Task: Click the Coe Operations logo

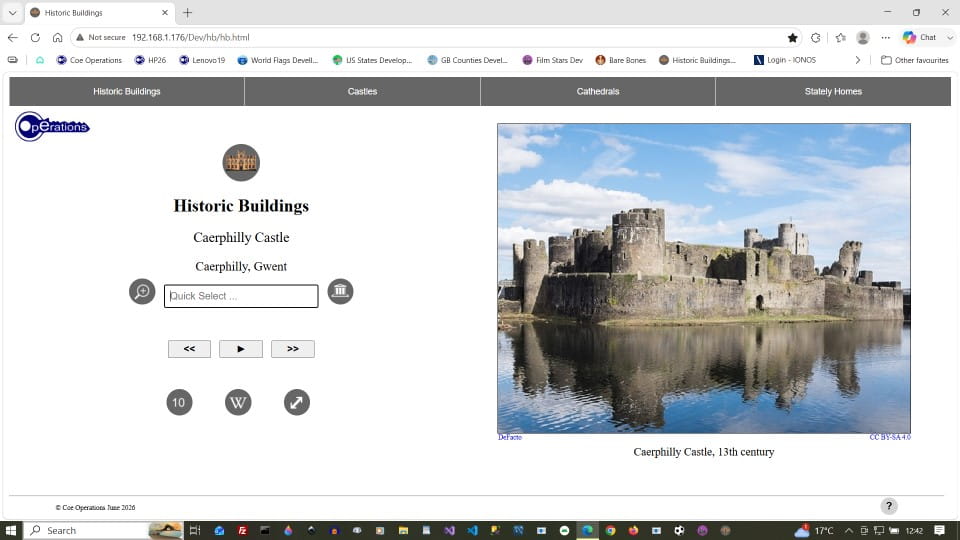Action: point(52,127)
